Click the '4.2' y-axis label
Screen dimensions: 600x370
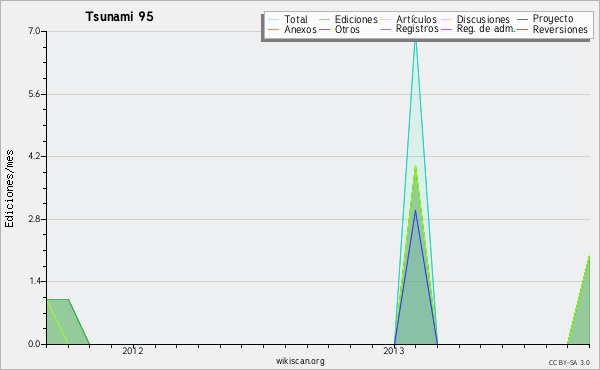[34, 156]
